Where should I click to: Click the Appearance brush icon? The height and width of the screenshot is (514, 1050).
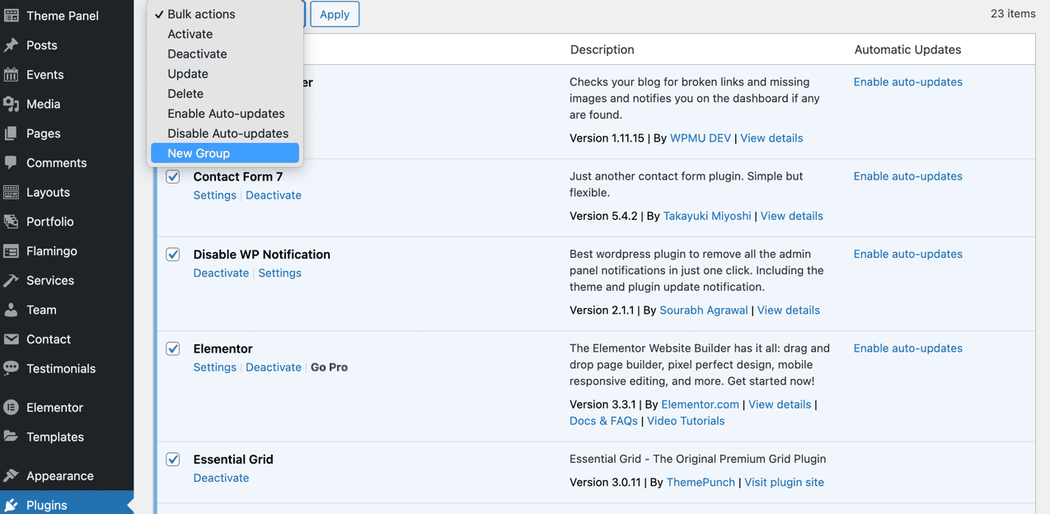(11, 476)
